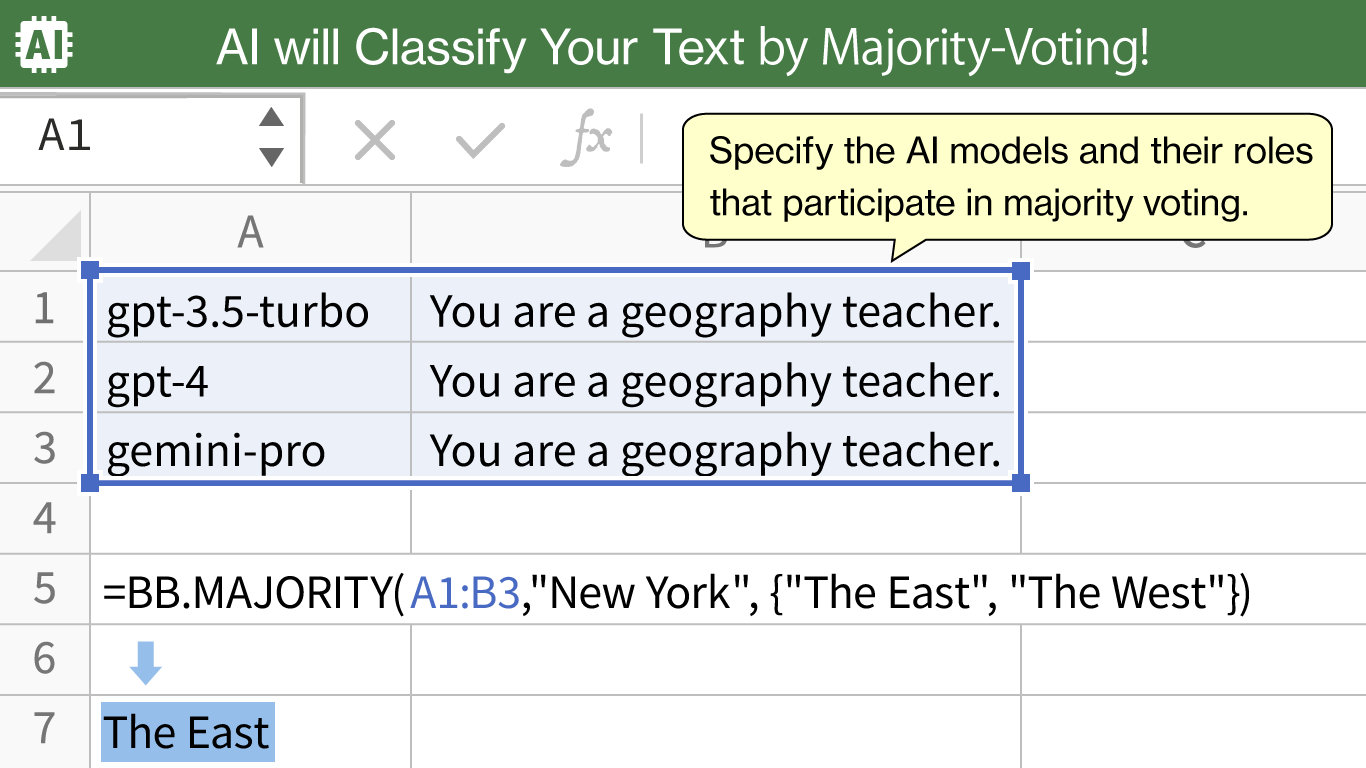The image size is (1366, 768).
Task: Select the gpt-4 cell
Action: coord(251,381)
